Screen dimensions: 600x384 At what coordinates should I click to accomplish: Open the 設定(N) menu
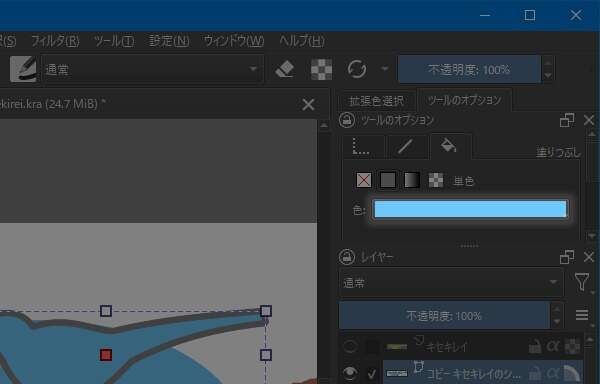pyautogui.click(x=169, y=41)
